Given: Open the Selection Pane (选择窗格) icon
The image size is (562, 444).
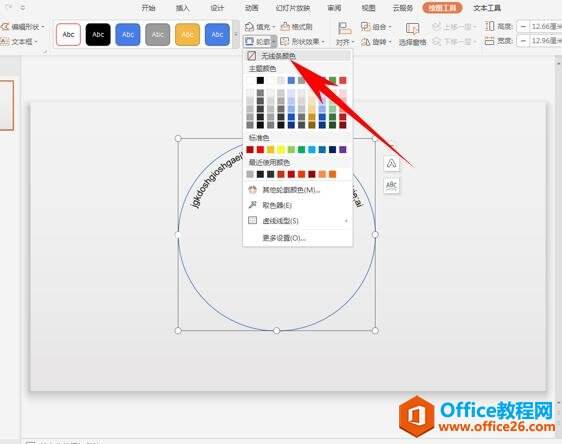Looking at the screenshot, I should (413, 28).
